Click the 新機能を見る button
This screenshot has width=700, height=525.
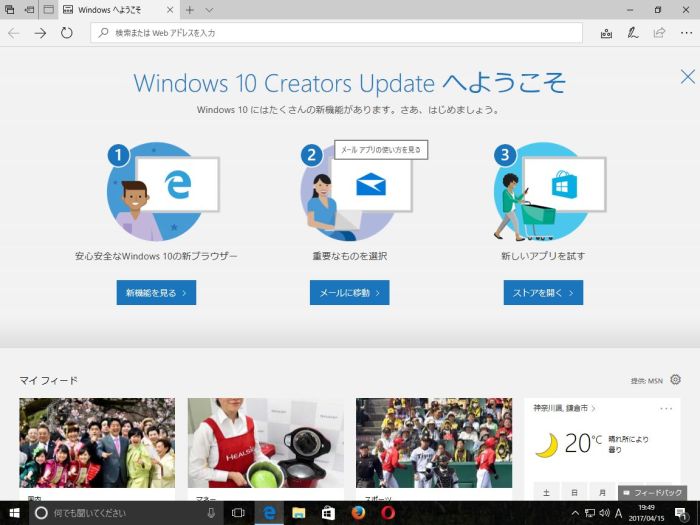tap(155, 292)
